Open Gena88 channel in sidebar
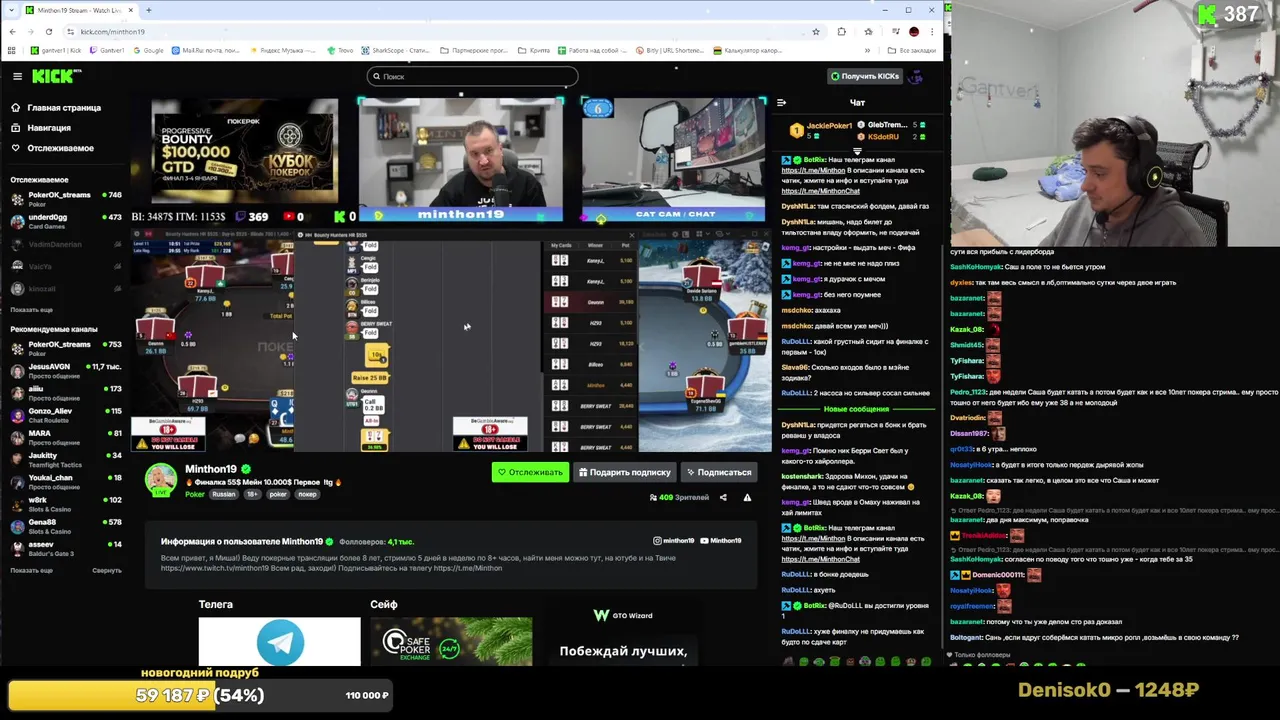 pyautogui.click(x=65, y=525)
